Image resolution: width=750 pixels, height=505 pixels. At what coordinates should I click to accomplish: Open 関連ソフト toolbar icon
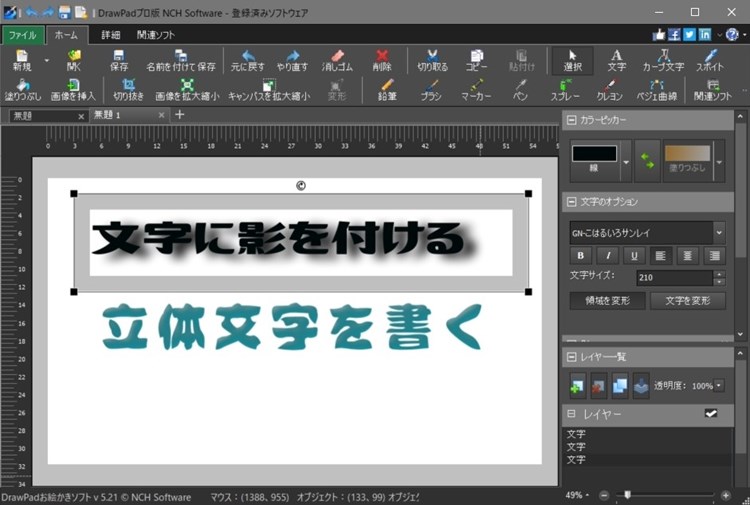pyautogui.click(x=713, y=90)
